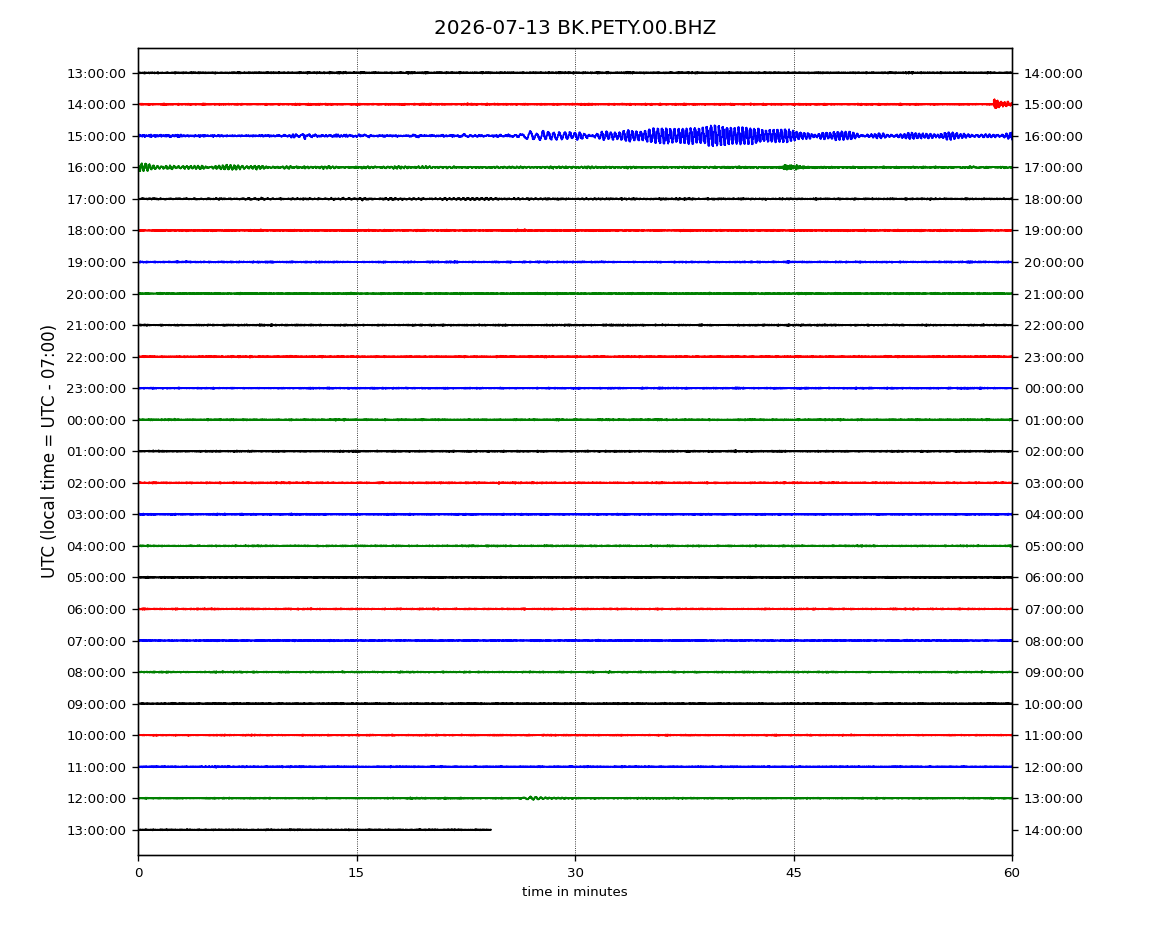
Task: Click the 13:00:00 left axis label at top
Action: [96, 73]
